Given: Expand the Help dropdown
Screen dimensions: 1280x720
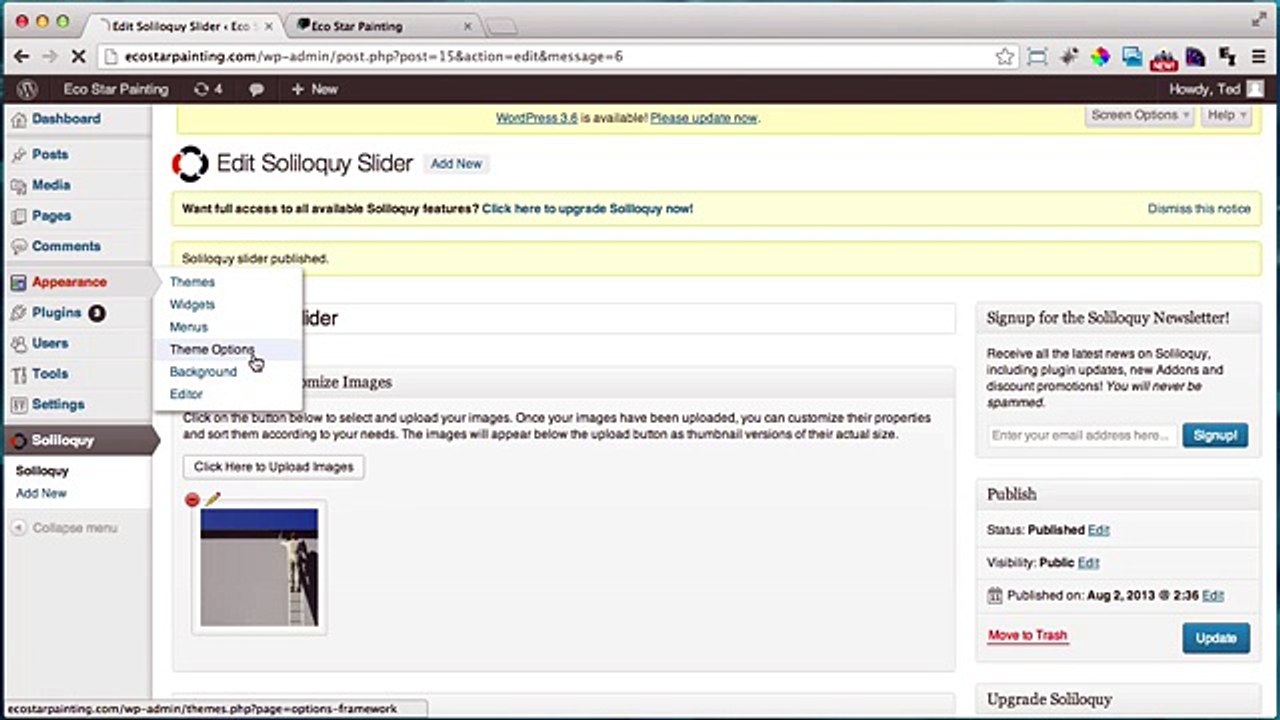Looking at the screenshot, I should point(1227,115).
